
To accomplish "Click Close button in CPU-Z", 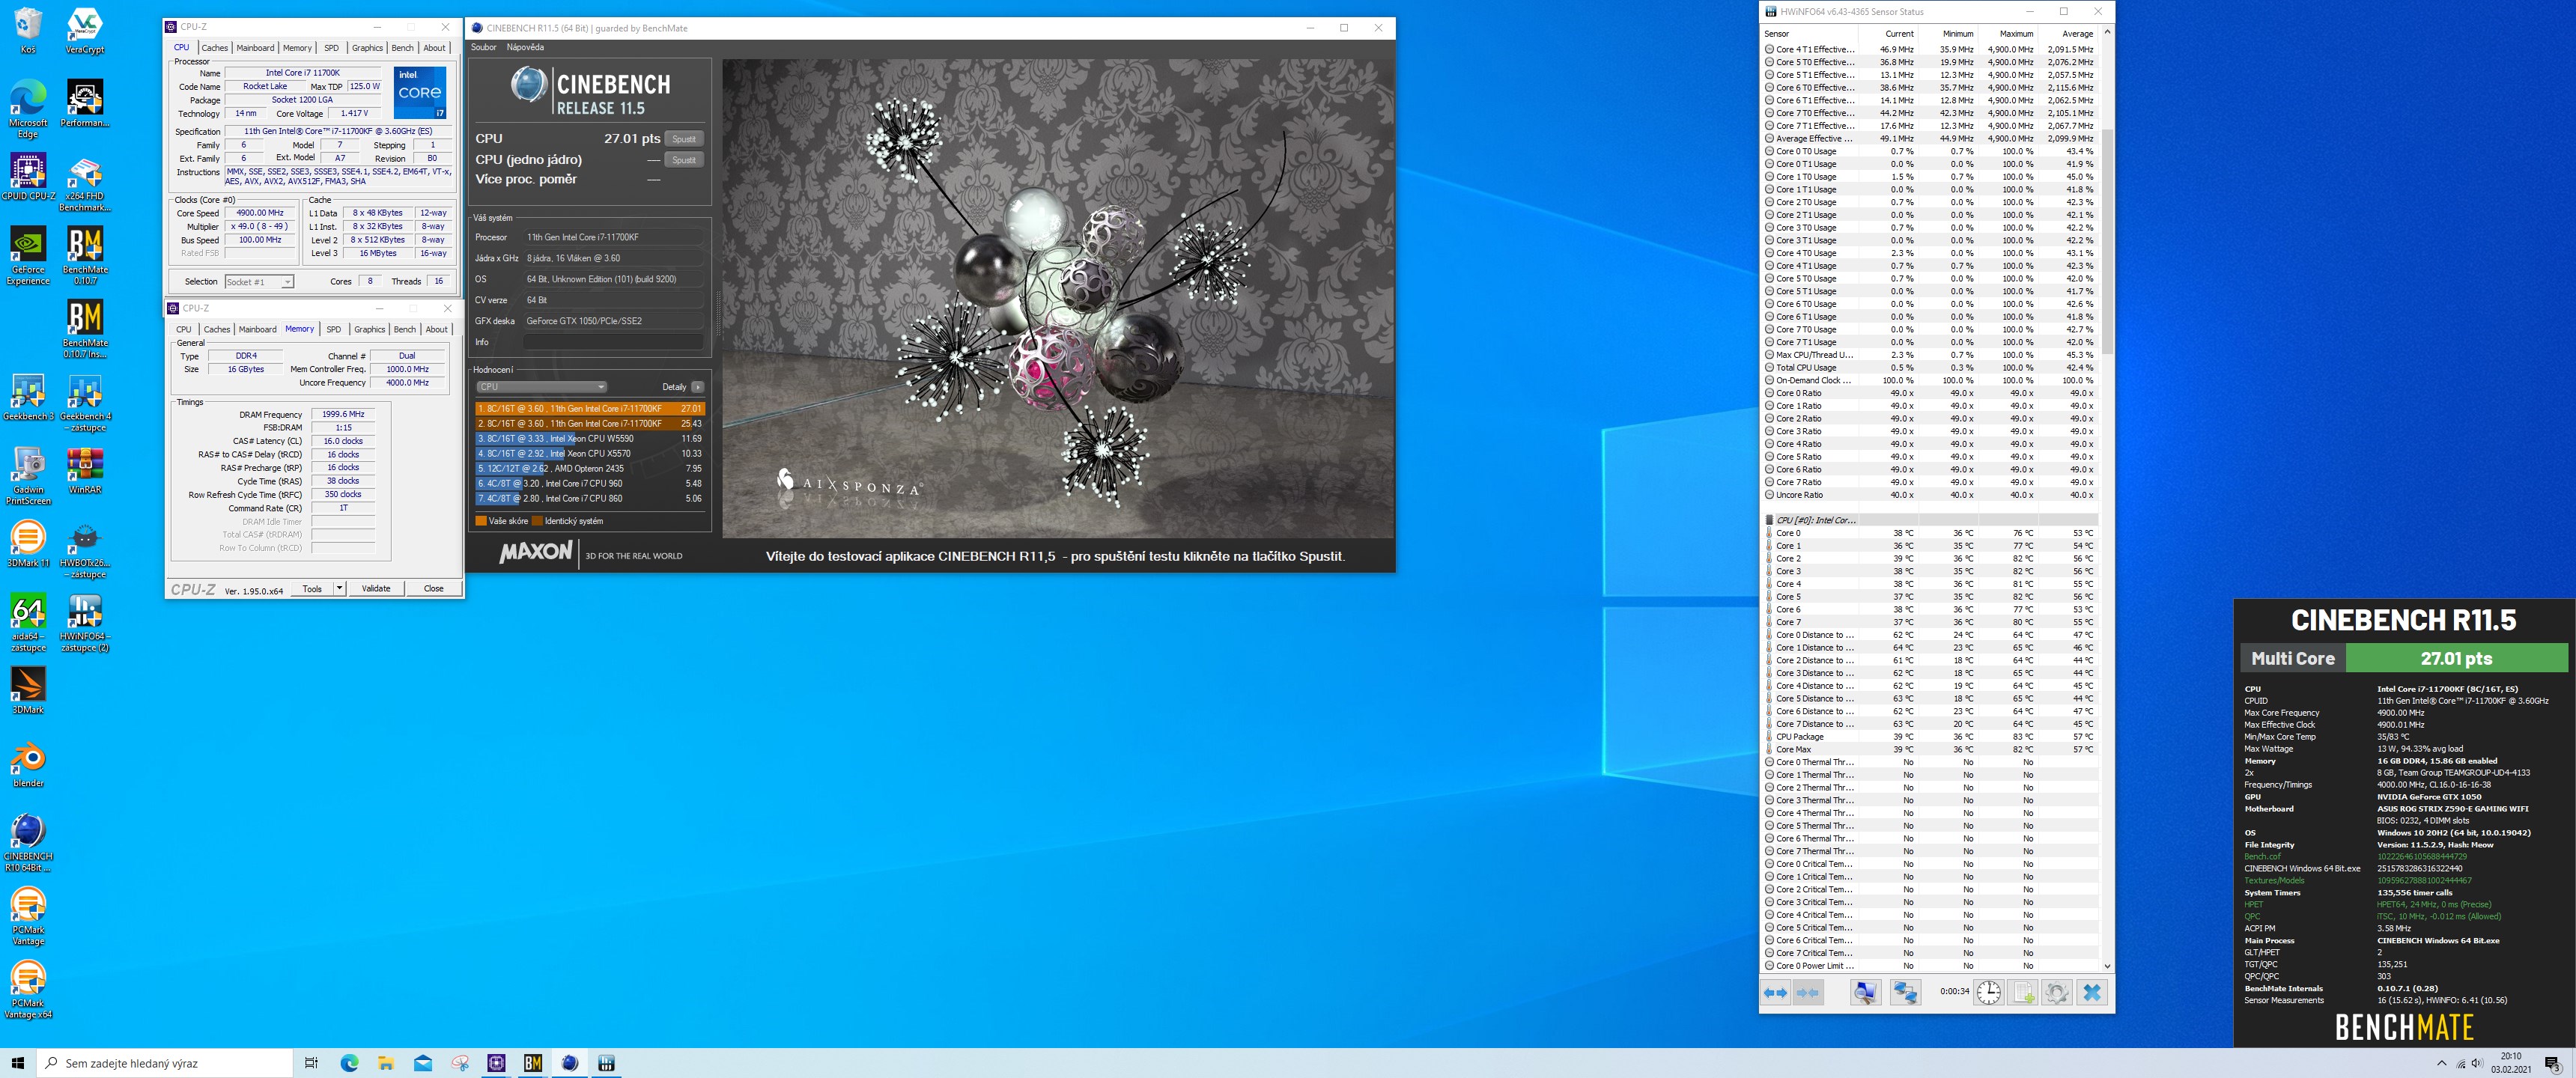I will (433, 588).
